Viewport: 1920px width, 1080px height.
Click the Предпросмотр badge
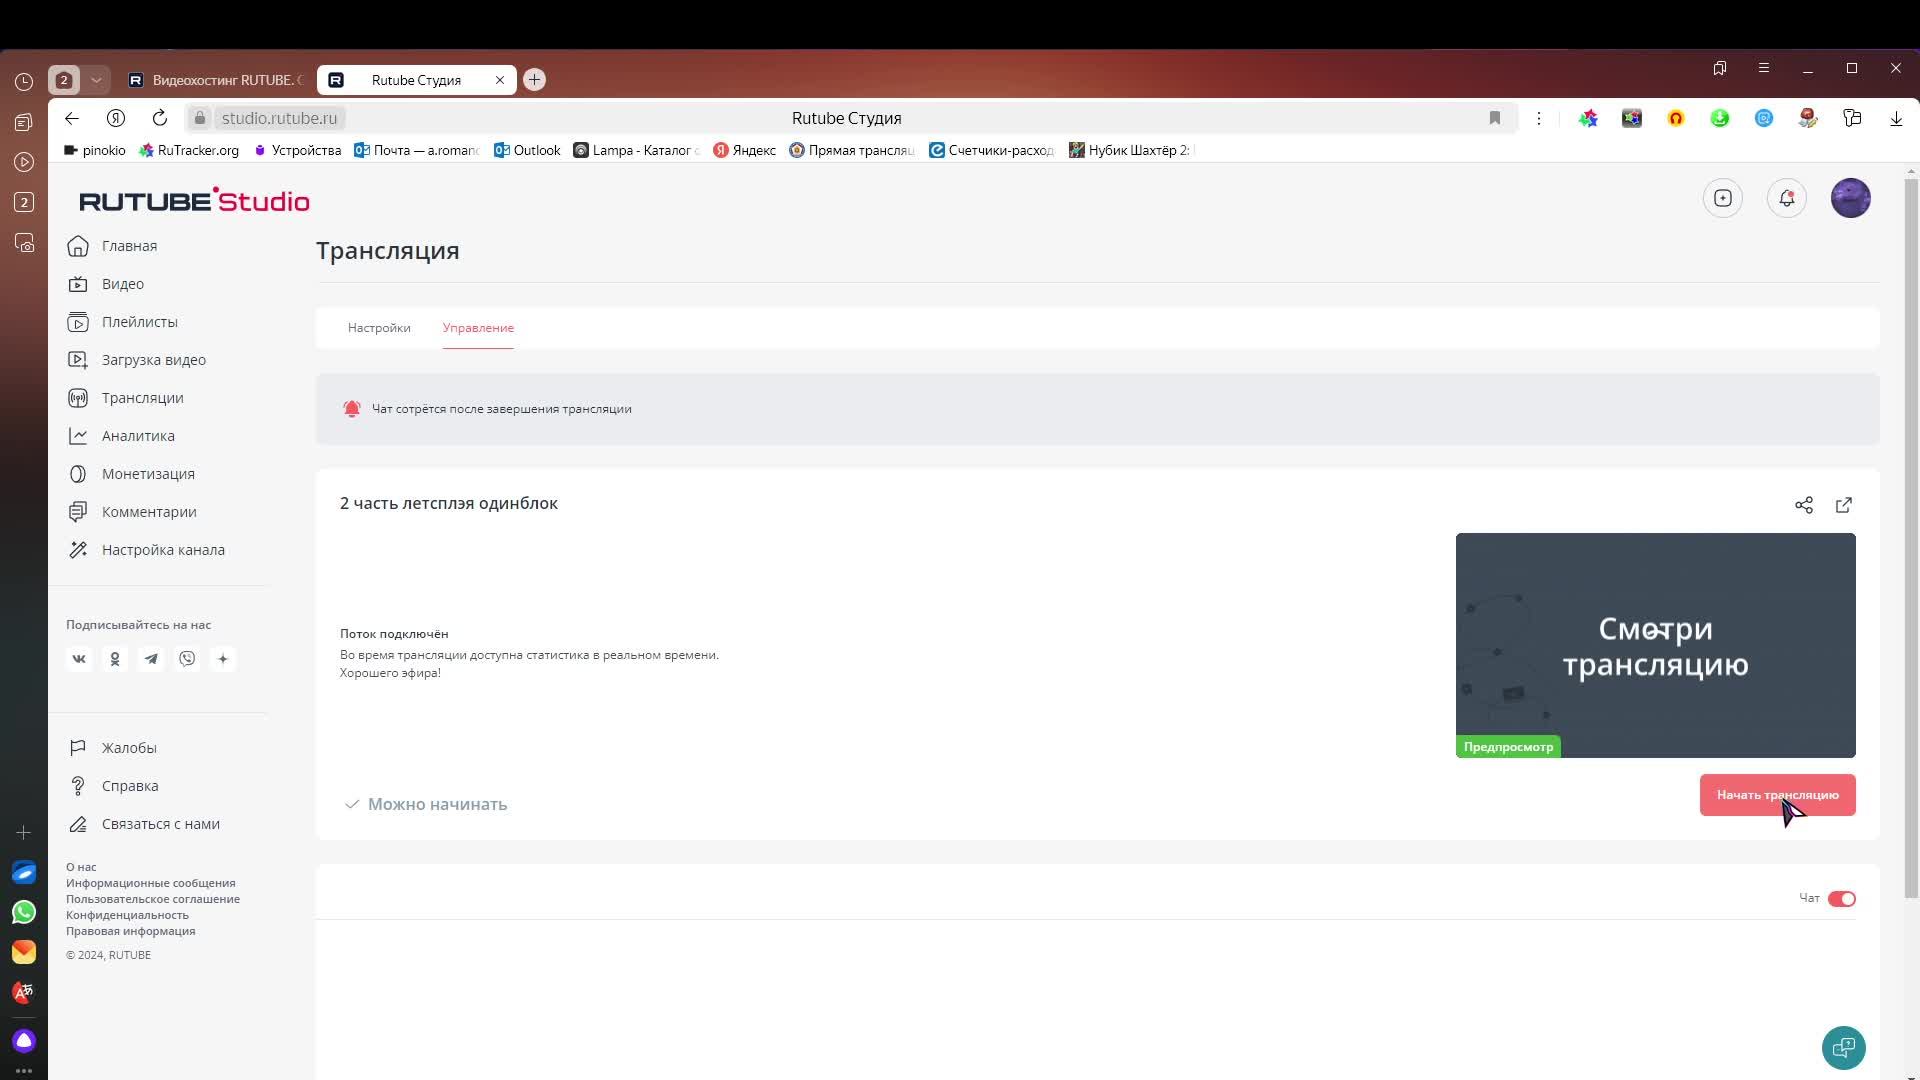point(1508,747)
